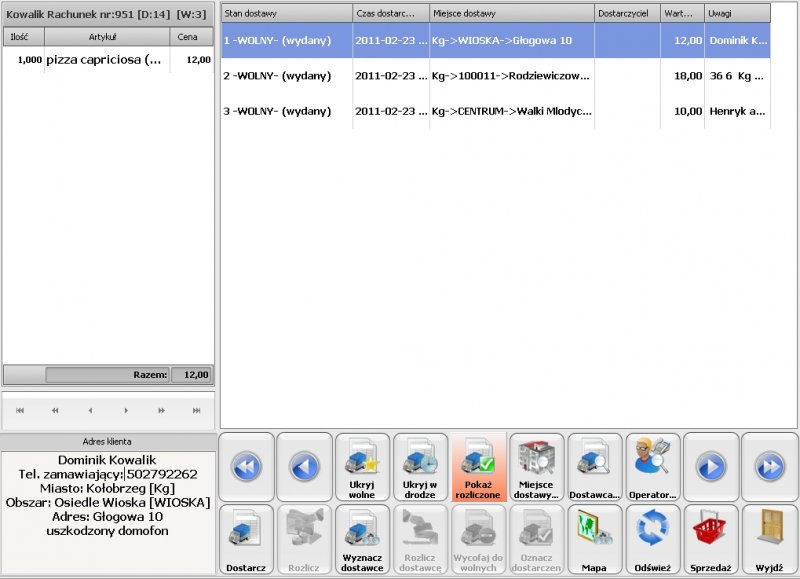Screen dimensions: 800x579
Task: Exit via the Wyjdź door icon
Action: pos(769,539)
